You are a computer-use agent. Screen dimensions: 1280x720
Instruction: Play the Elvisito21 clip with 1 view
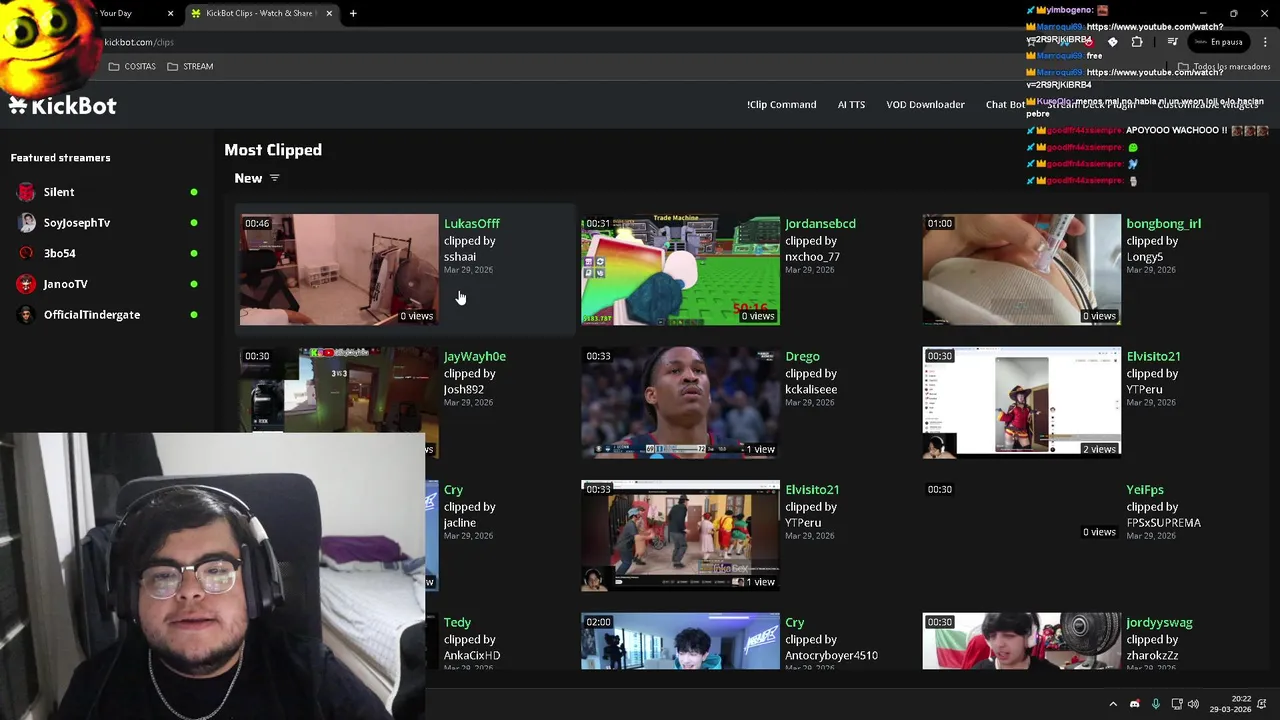pyautogui.click(x=680, y=535)
